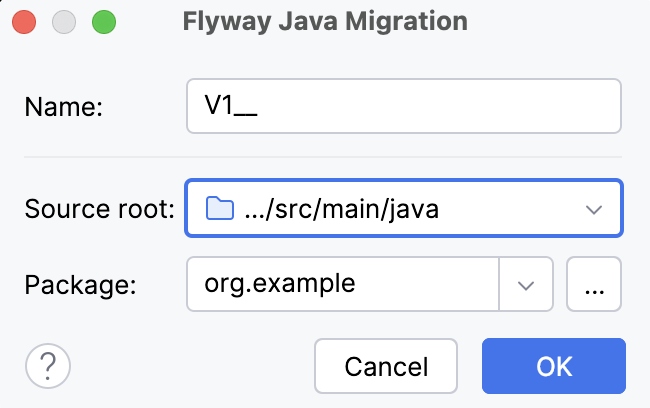The image size is (650, 408).
Task: Click the folder icon in Source root
Action: [x=217, y=209]
